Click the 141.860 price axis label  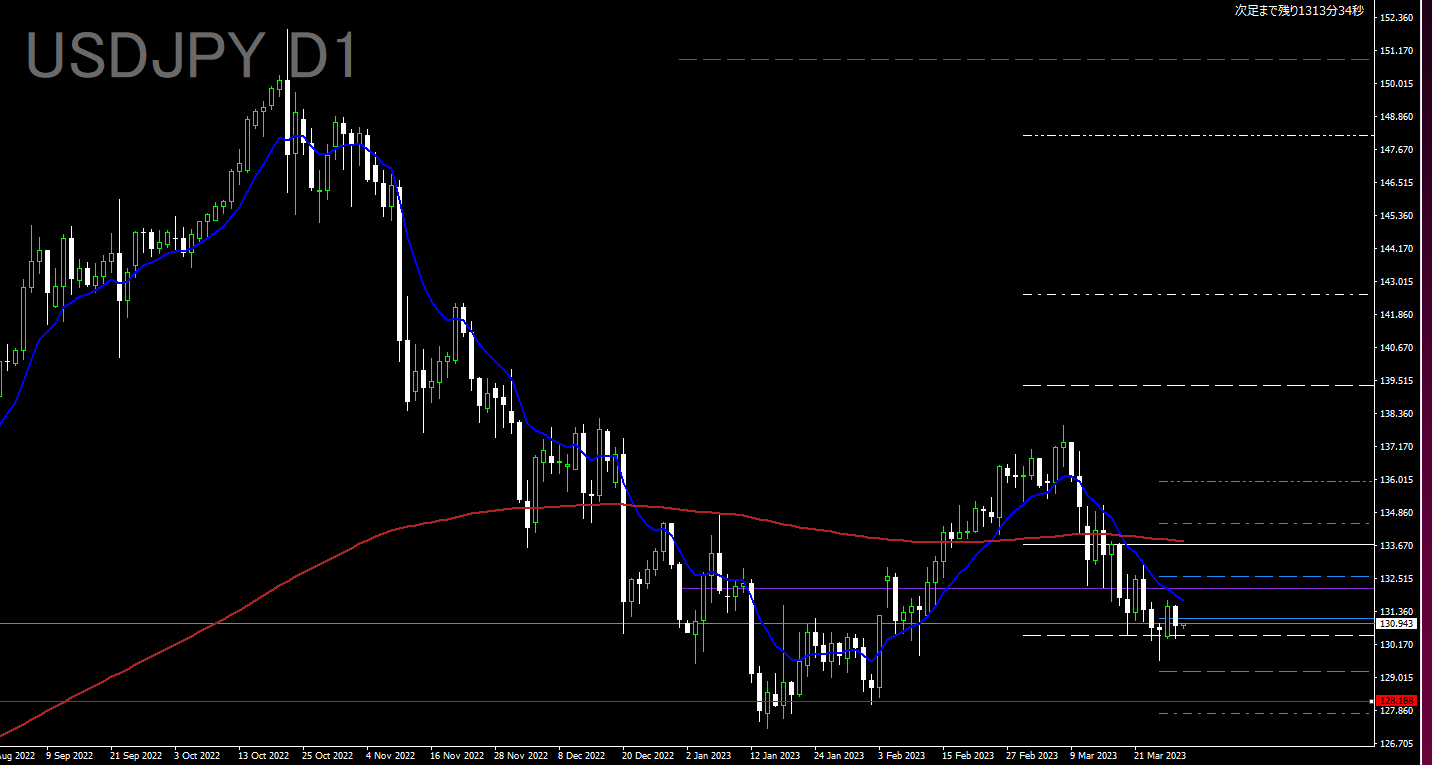coord(1396,315)
